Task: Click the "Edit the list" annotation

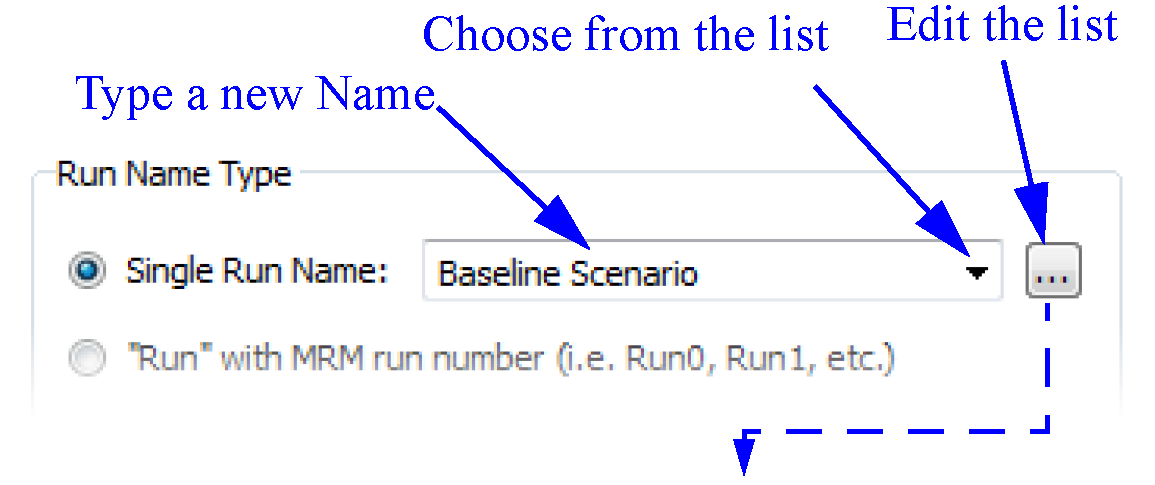Action: coord(1002,26)
